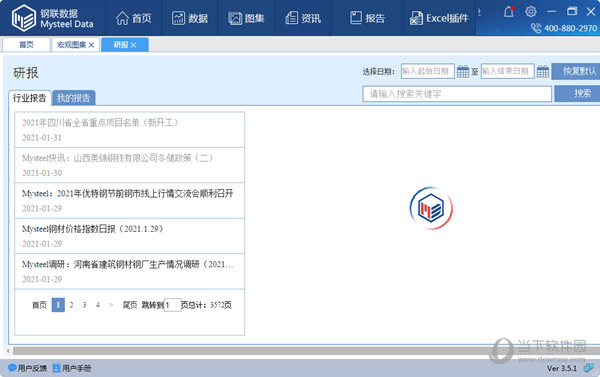Open settings gear icon

point(530,11)
